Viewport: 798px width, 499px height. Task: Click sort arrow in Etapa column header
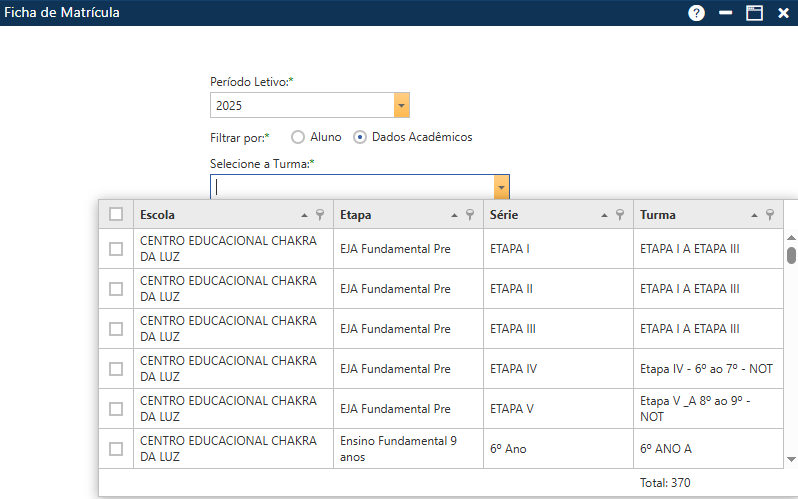(454, 214)
